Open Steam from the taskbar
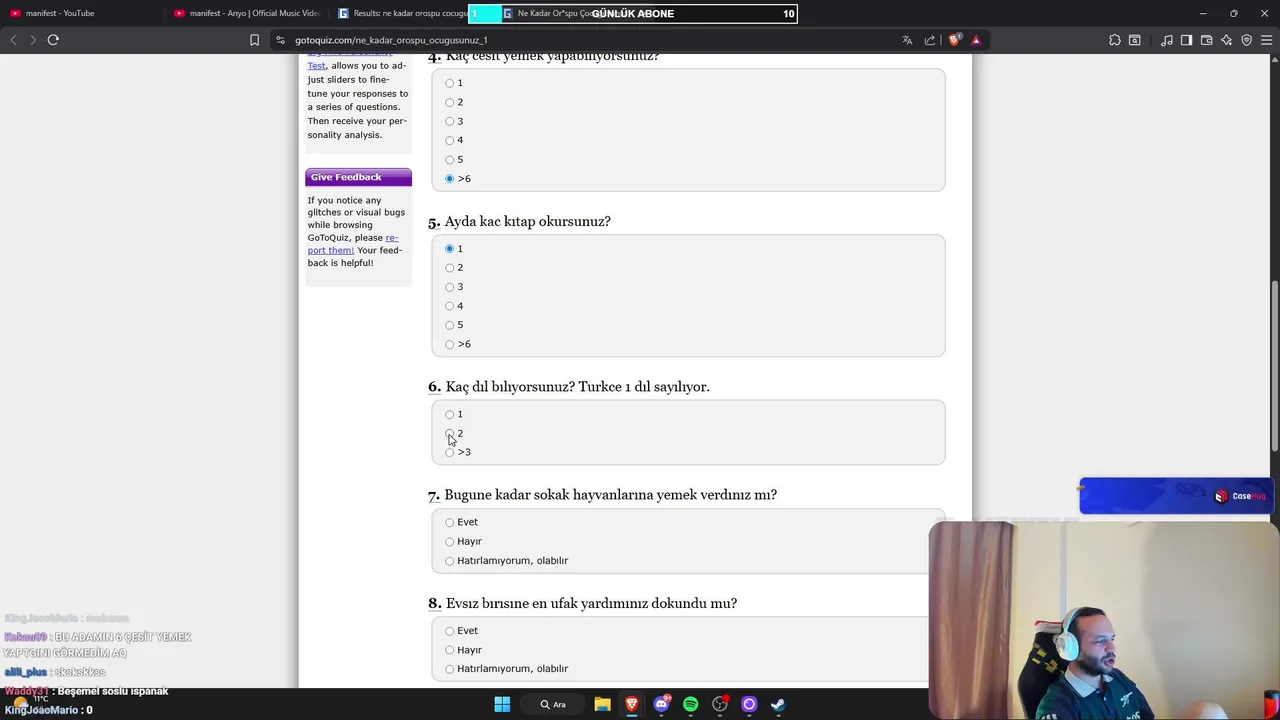 pos(778,704)
